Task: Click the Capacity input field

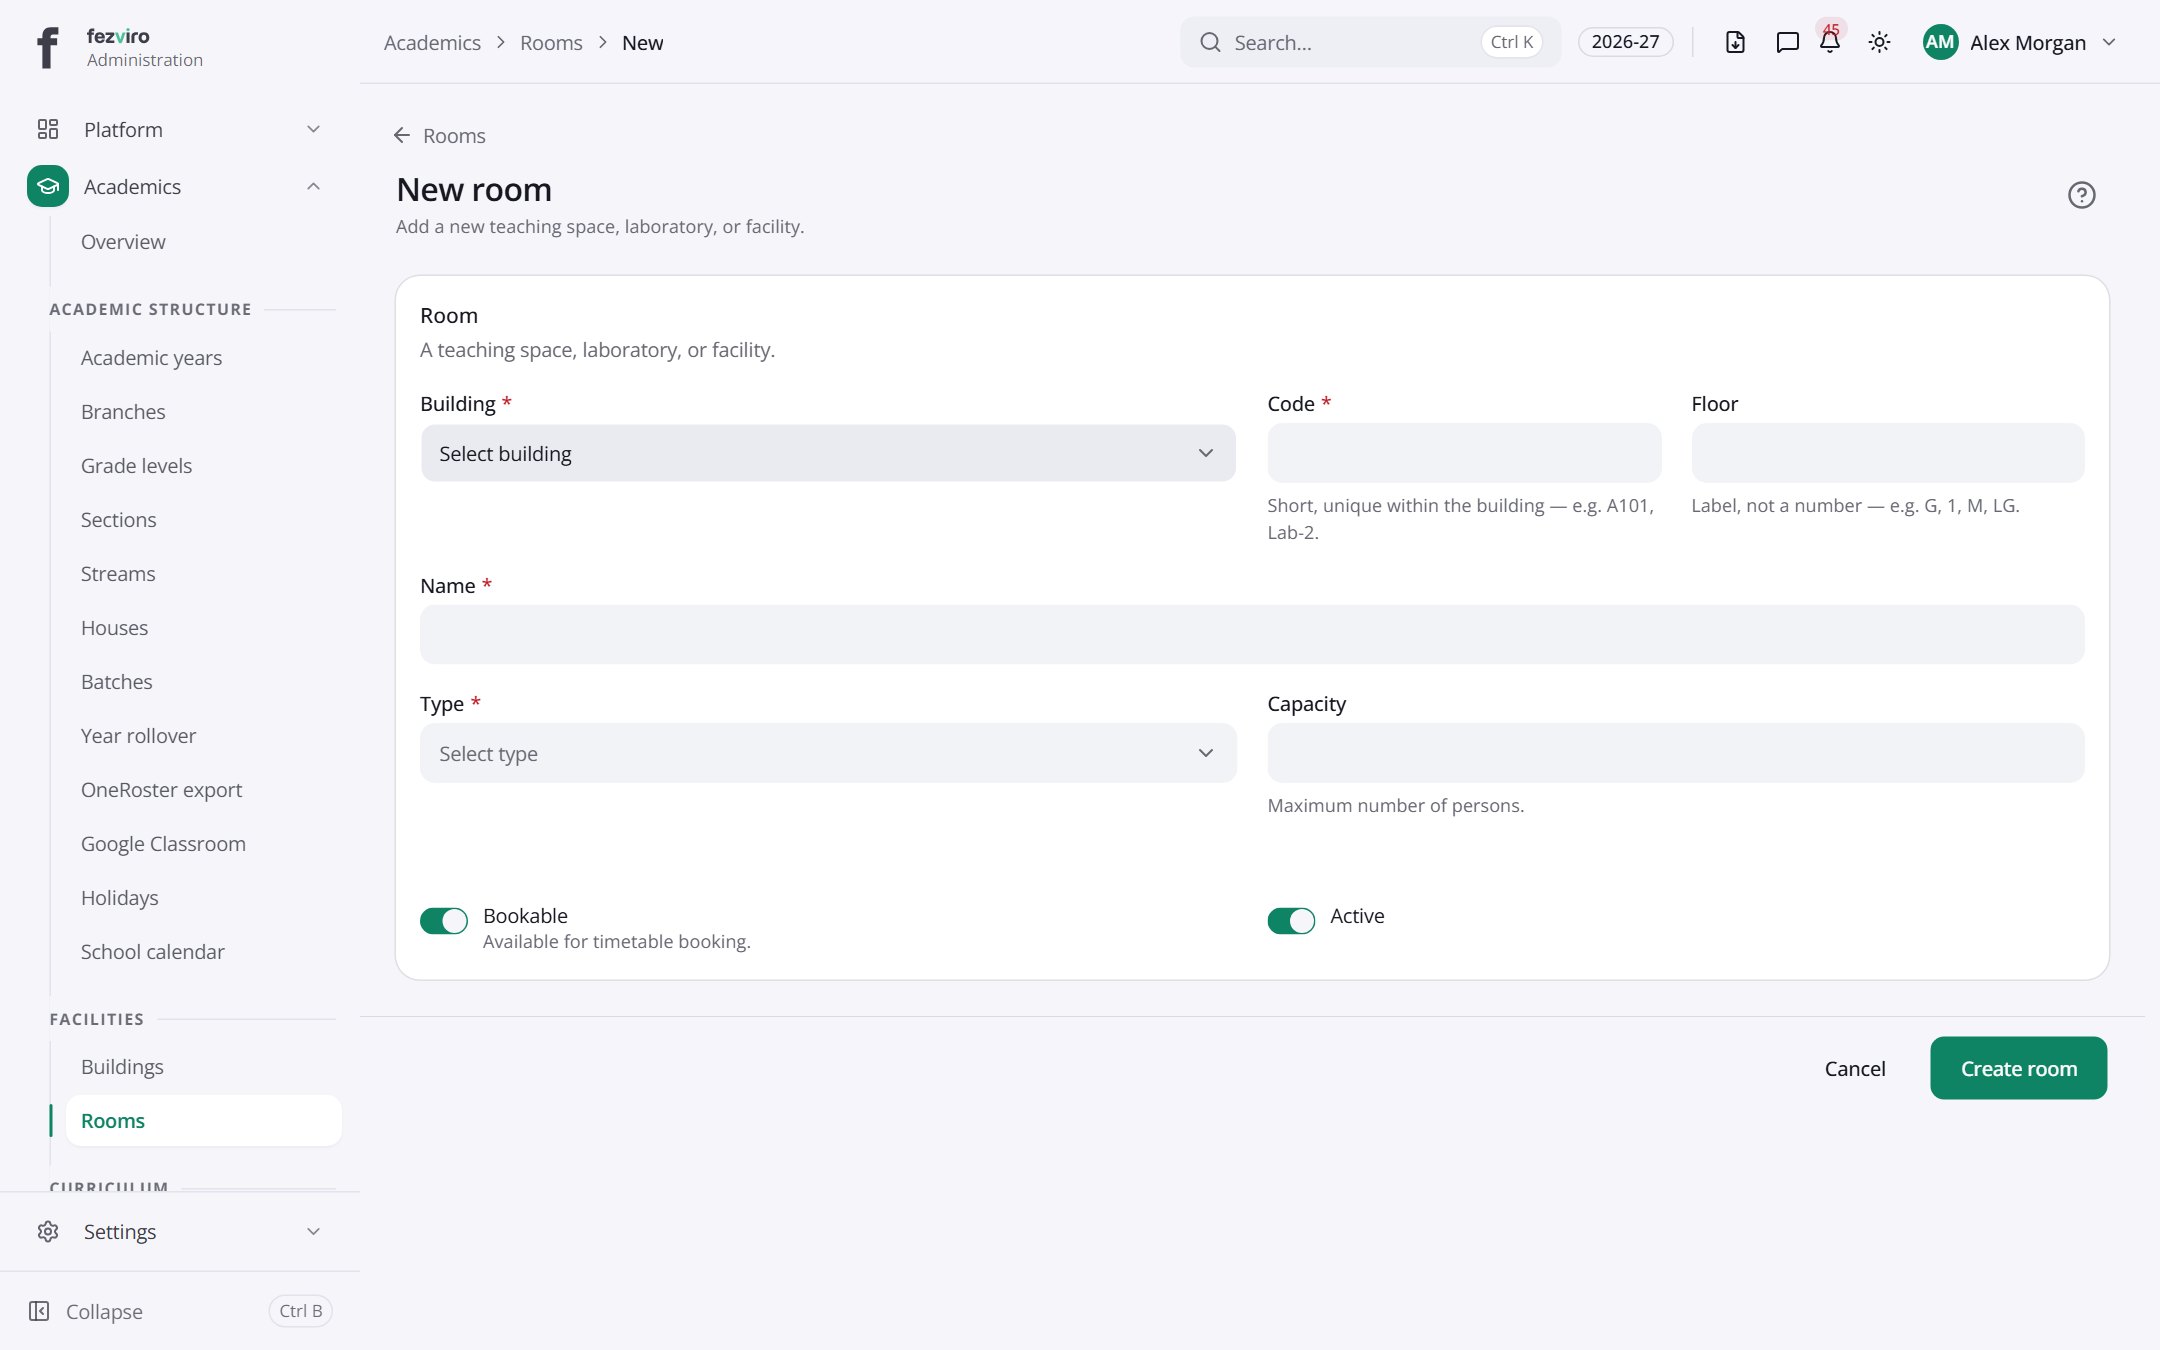Action: click(x=1676, y=753)
